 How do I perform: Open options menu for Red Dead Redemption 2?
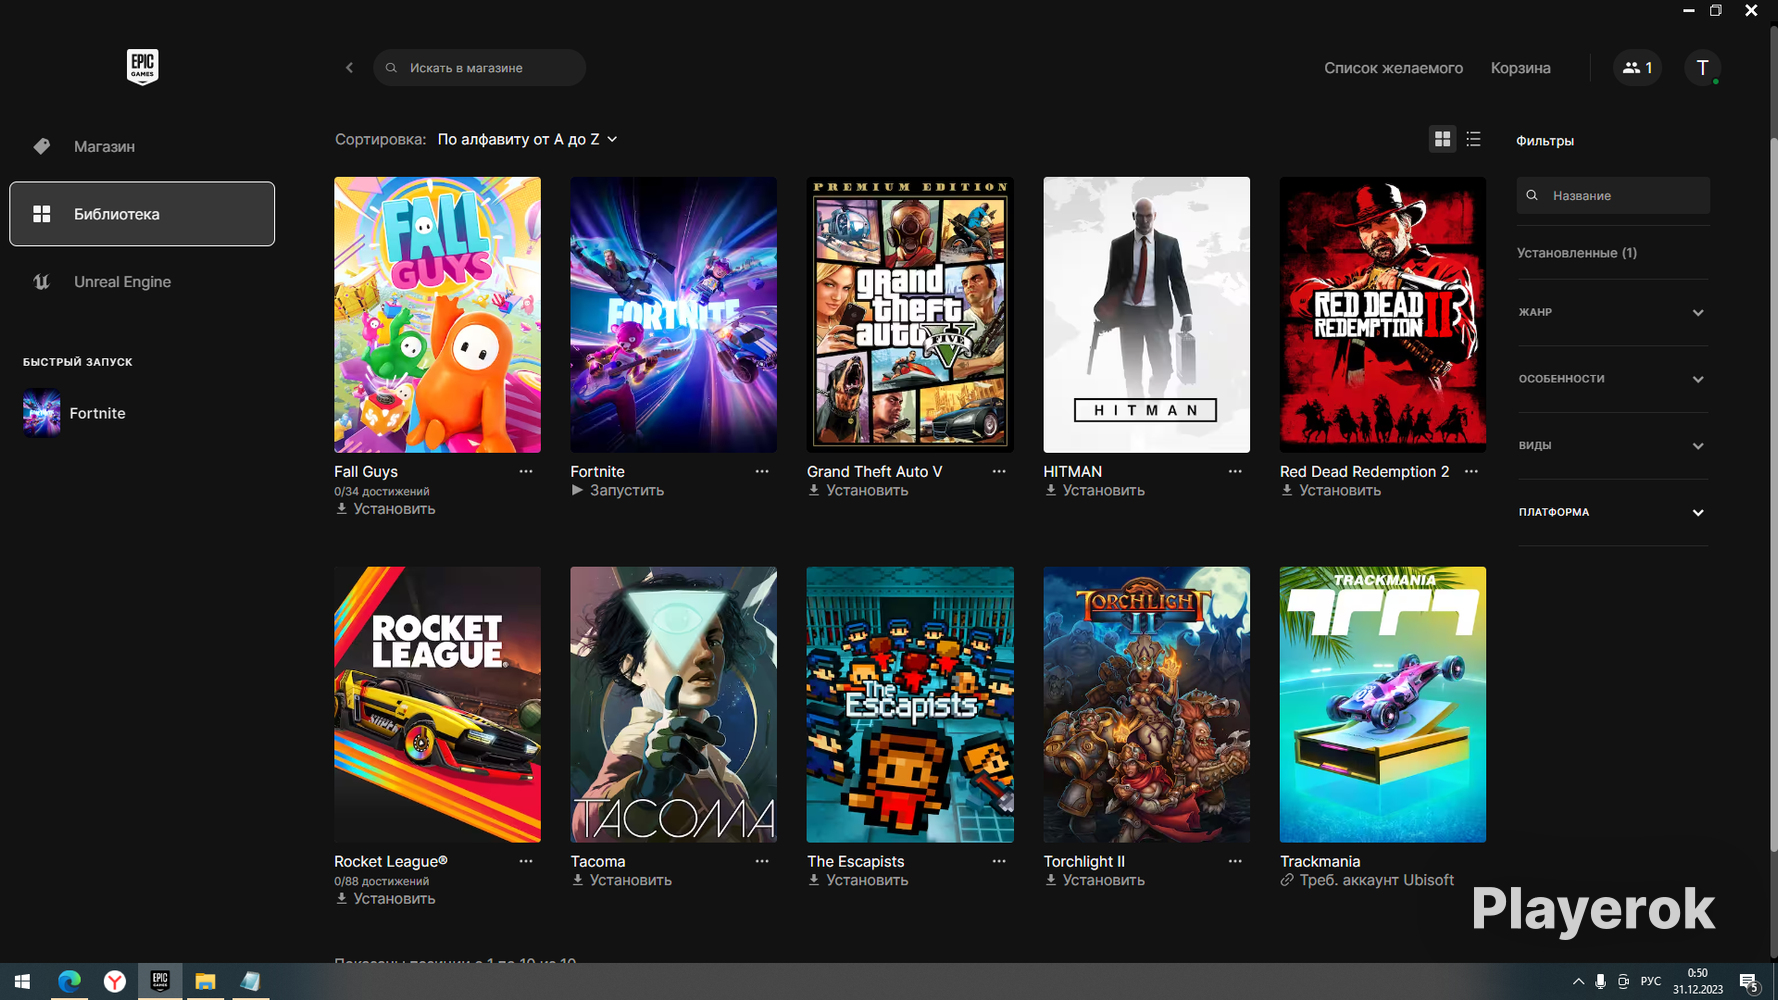point(1471,471)
